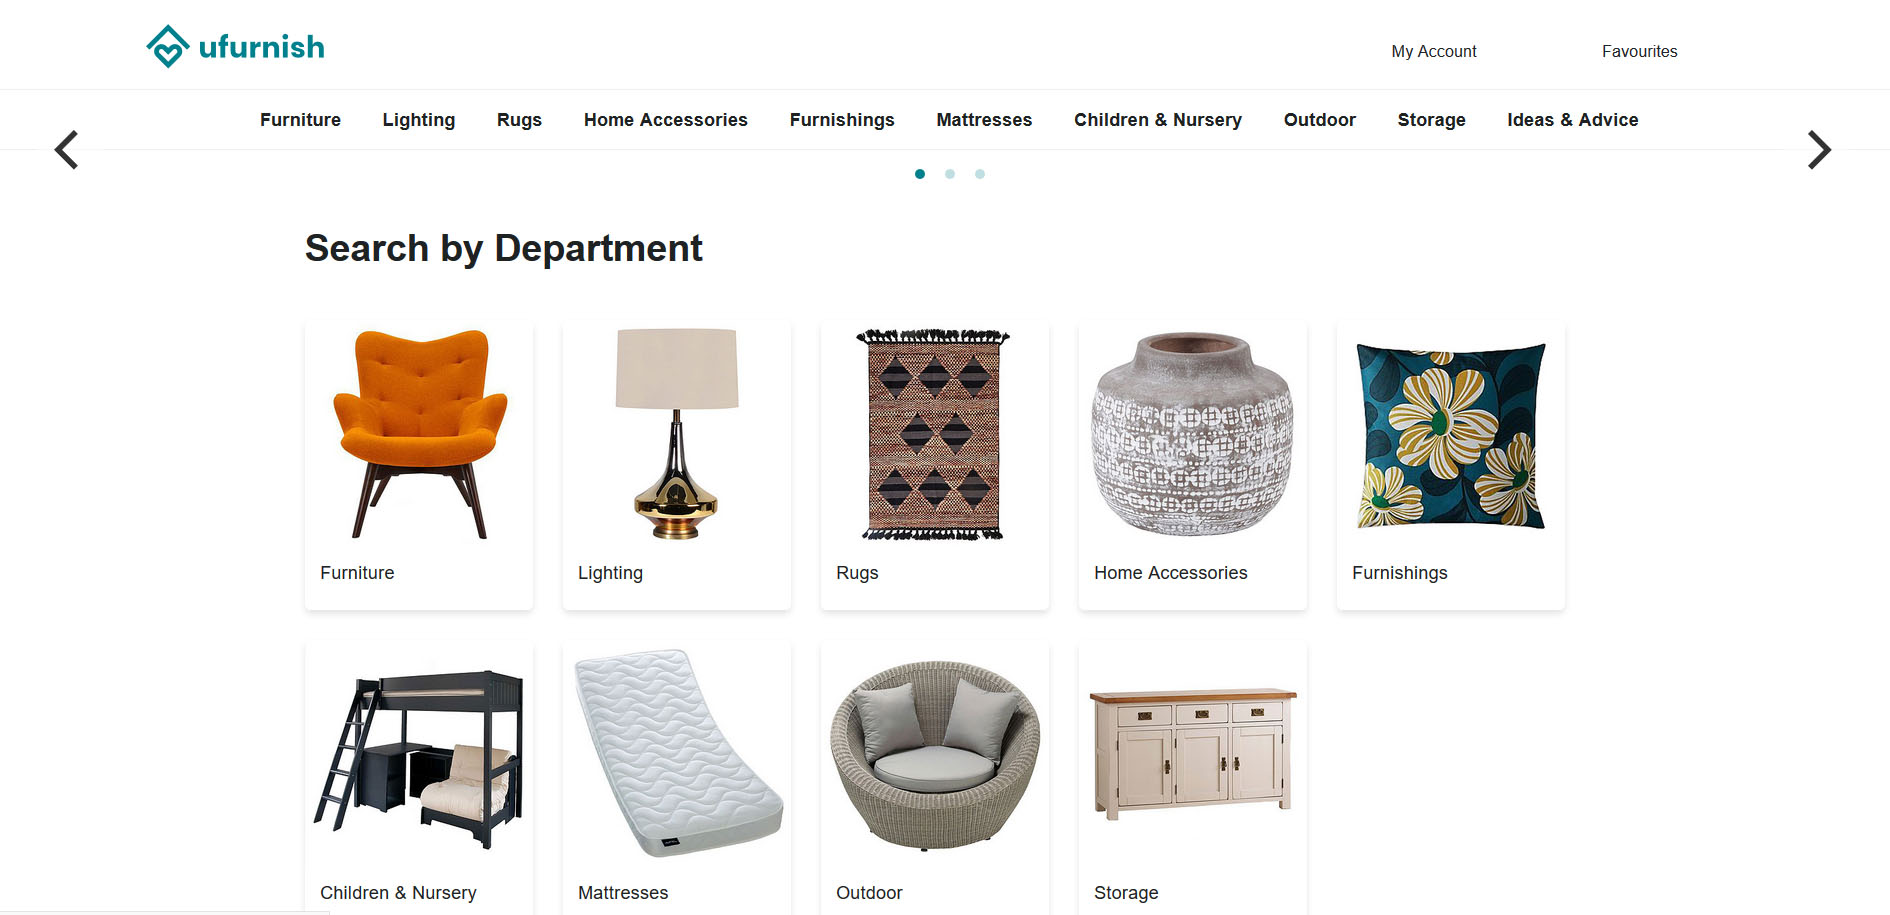This screenshot has width=1890, height=915.
Task: Open the vase Home Accessories card
Action: coord(1193,465)
